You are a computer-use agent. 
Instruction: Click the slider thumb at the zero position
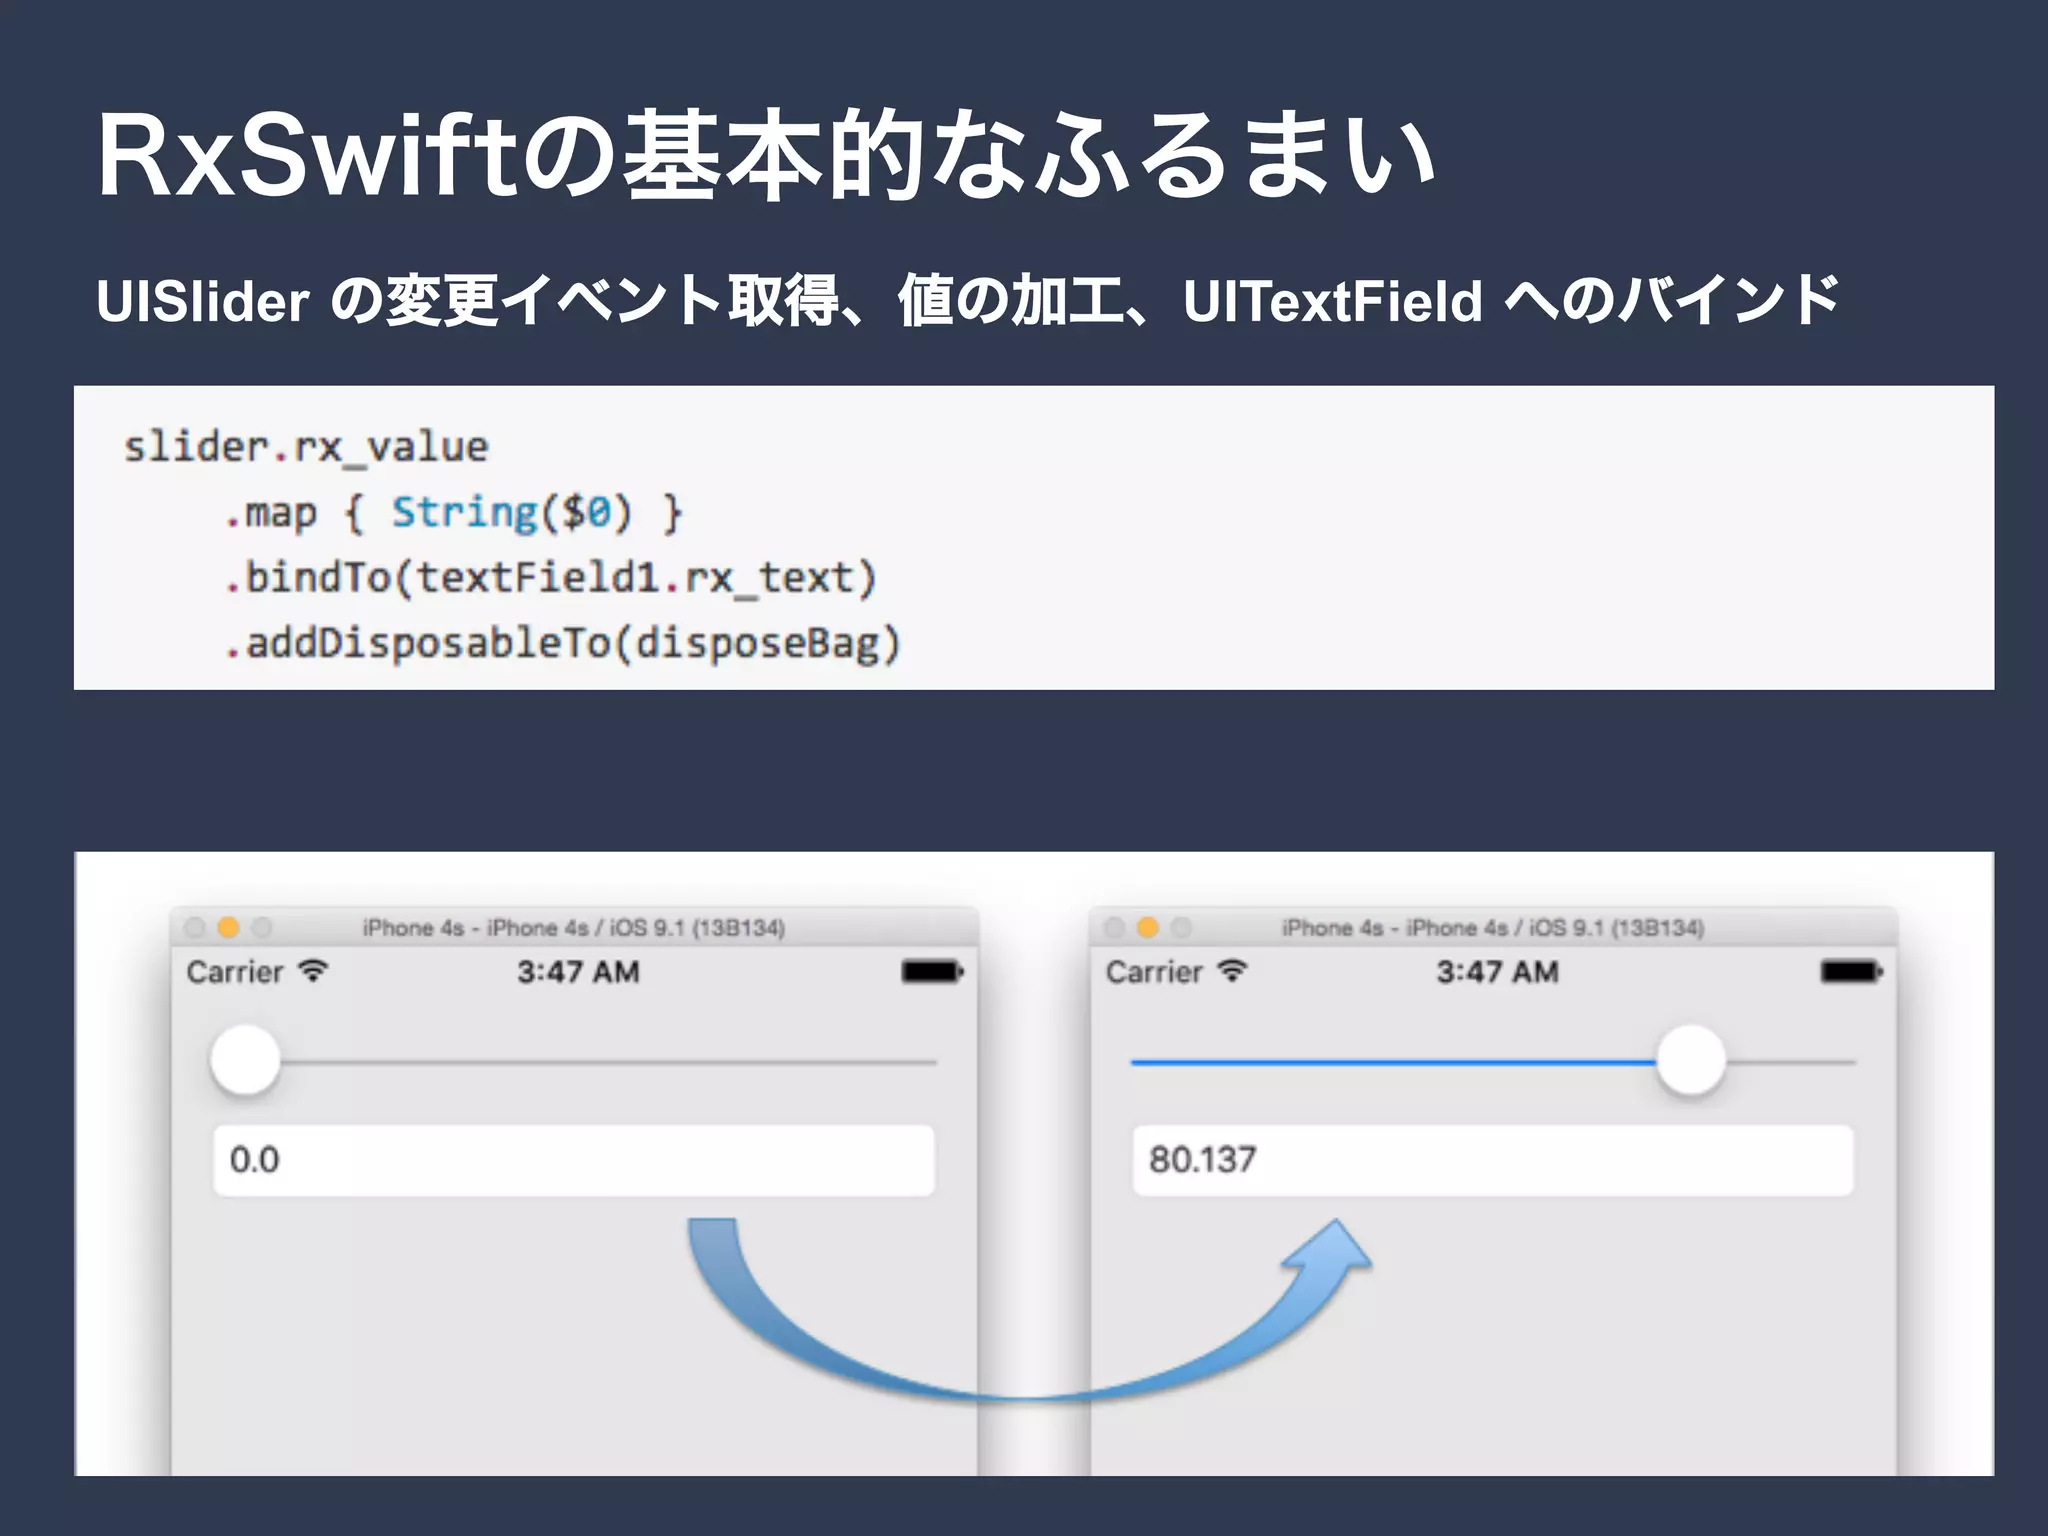click(245, 1060)
